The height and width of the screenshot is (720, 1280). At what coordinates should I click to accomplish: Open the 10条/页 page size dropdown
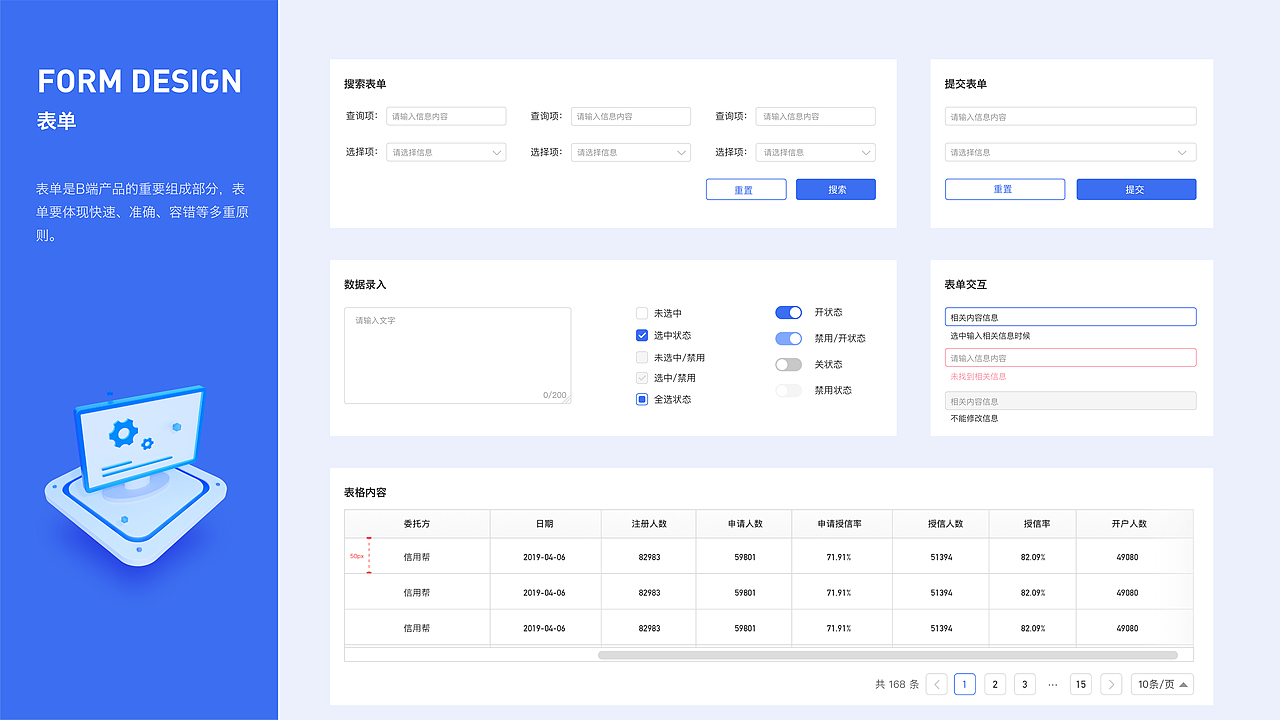pos(1162,684)
